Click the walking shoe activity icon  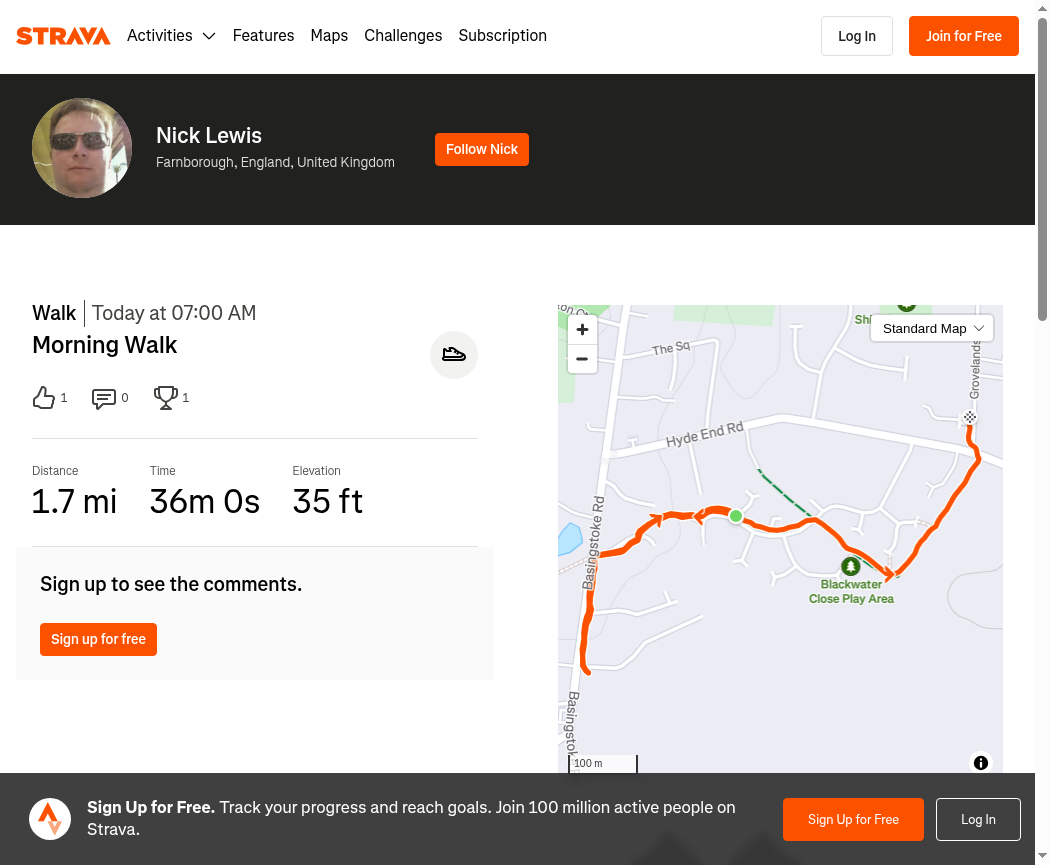(x=454, y=355)
